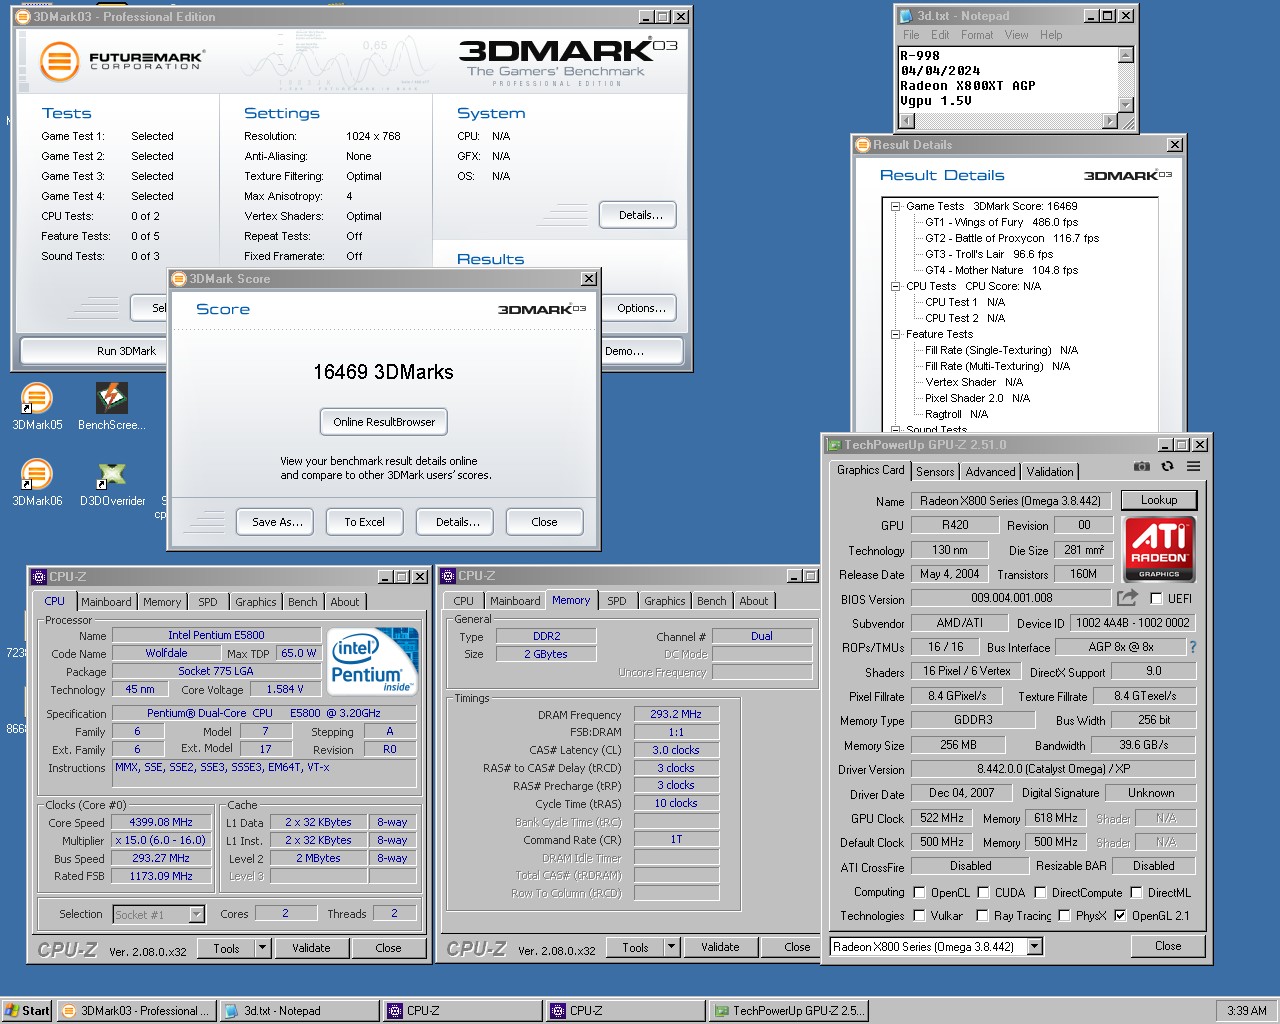
Task: Switch to the first CPU-Z taskbar button
Action: point(462,1011)
